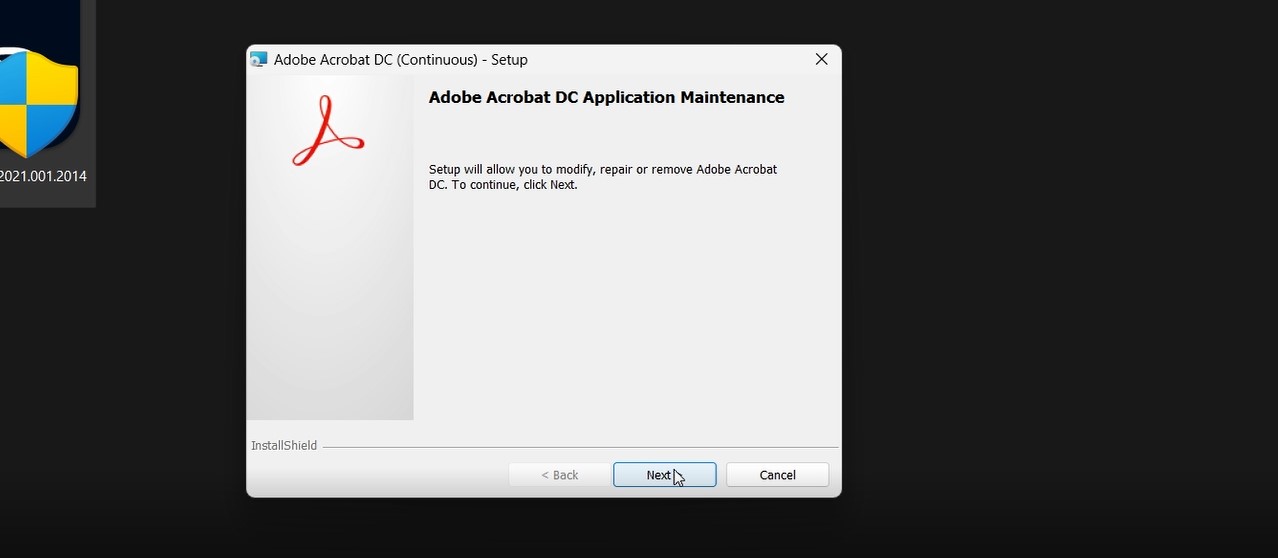Click the InstallShield label text

[284, 446]
